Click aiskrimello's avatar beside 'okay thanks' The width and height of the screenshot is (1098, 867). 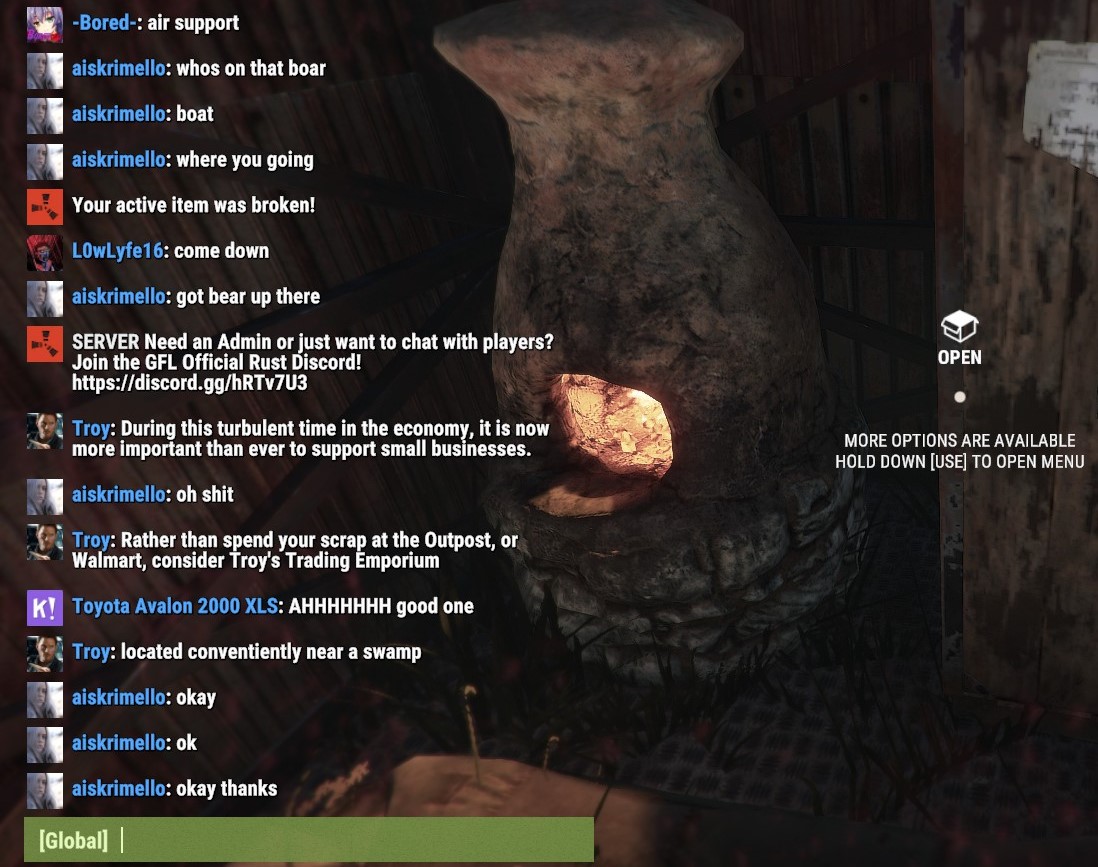tap(45, 791)
